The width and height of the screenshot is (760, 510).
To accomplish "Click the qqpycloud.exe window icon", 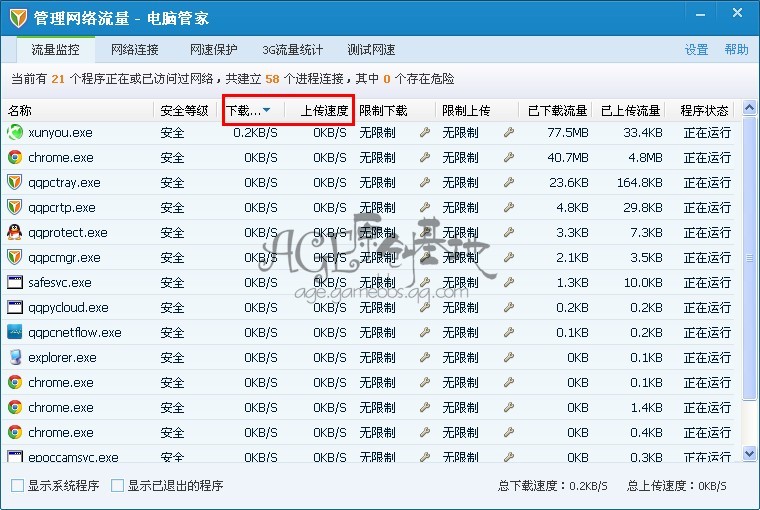I will [x=15, y=307].
